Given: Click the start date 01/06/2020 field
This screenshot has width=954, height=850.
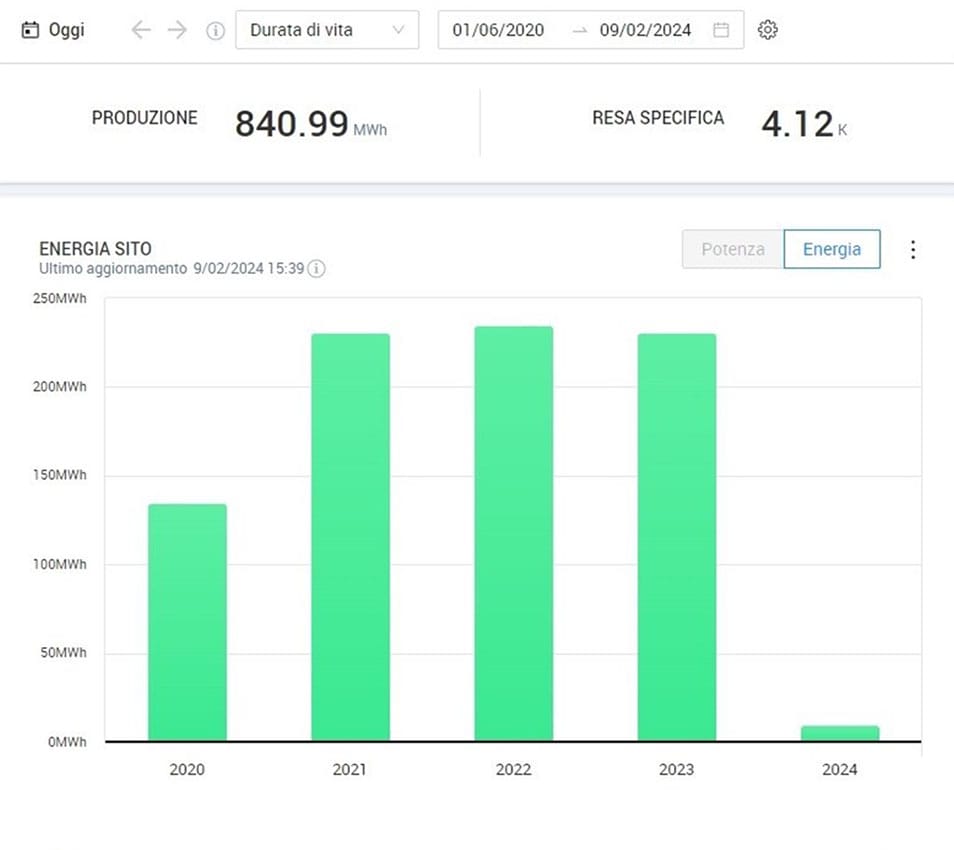Looking at the screenshot, I should point(498,30).
